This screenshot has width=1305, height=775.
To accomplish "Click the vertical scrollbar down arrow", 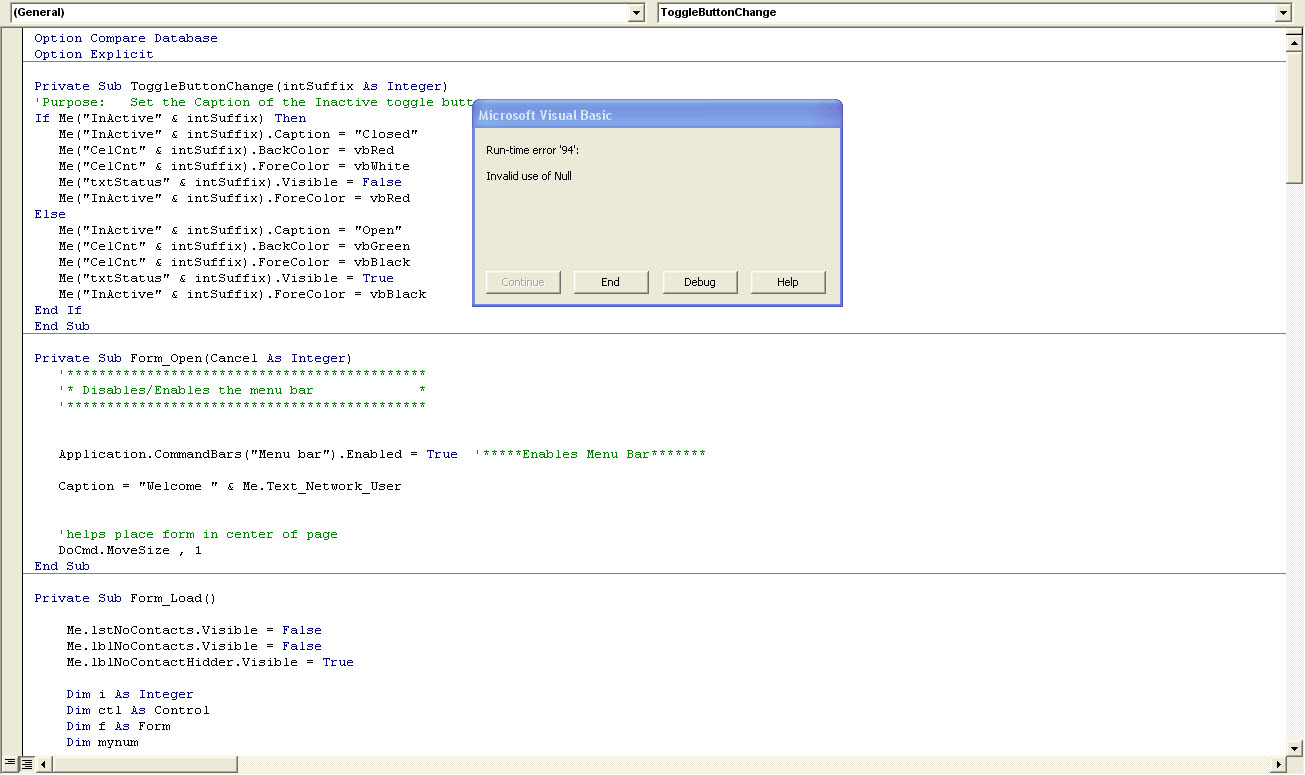I will [1295, 747].
